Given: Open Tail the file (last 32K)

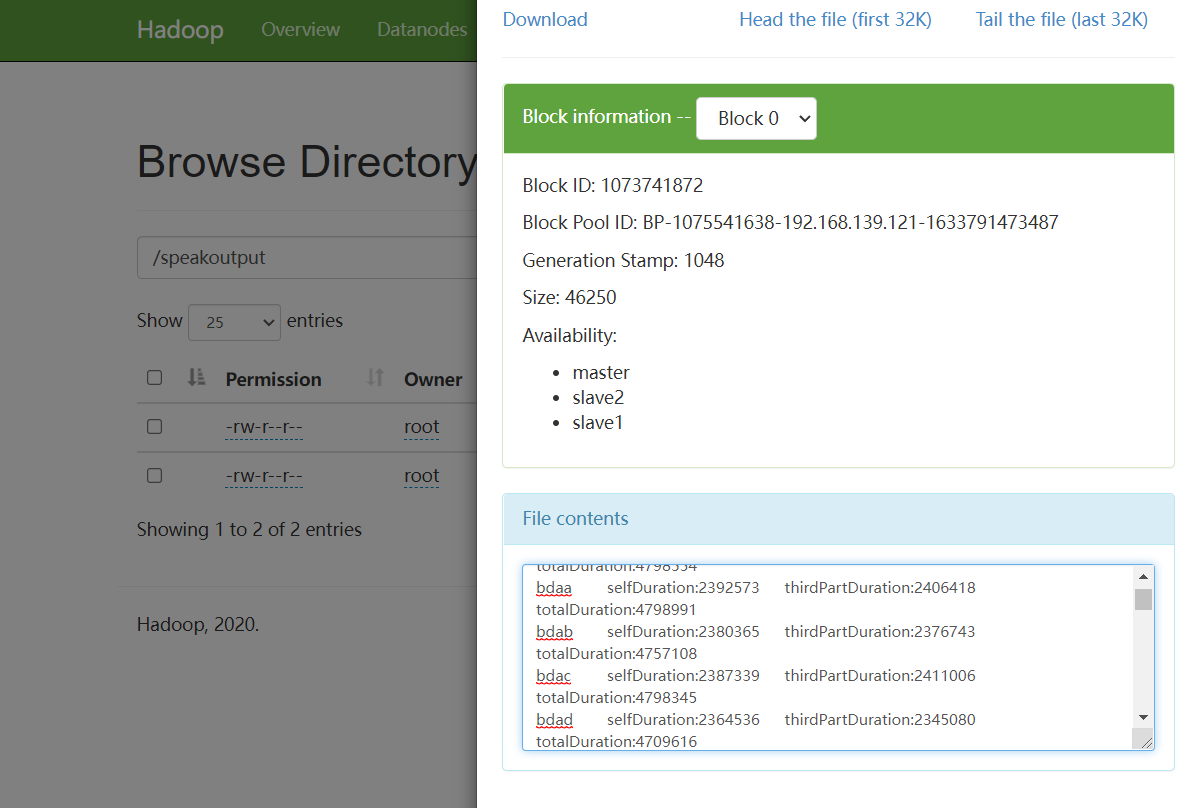Looking at the screenshot, I should (x=1061, y=20).
